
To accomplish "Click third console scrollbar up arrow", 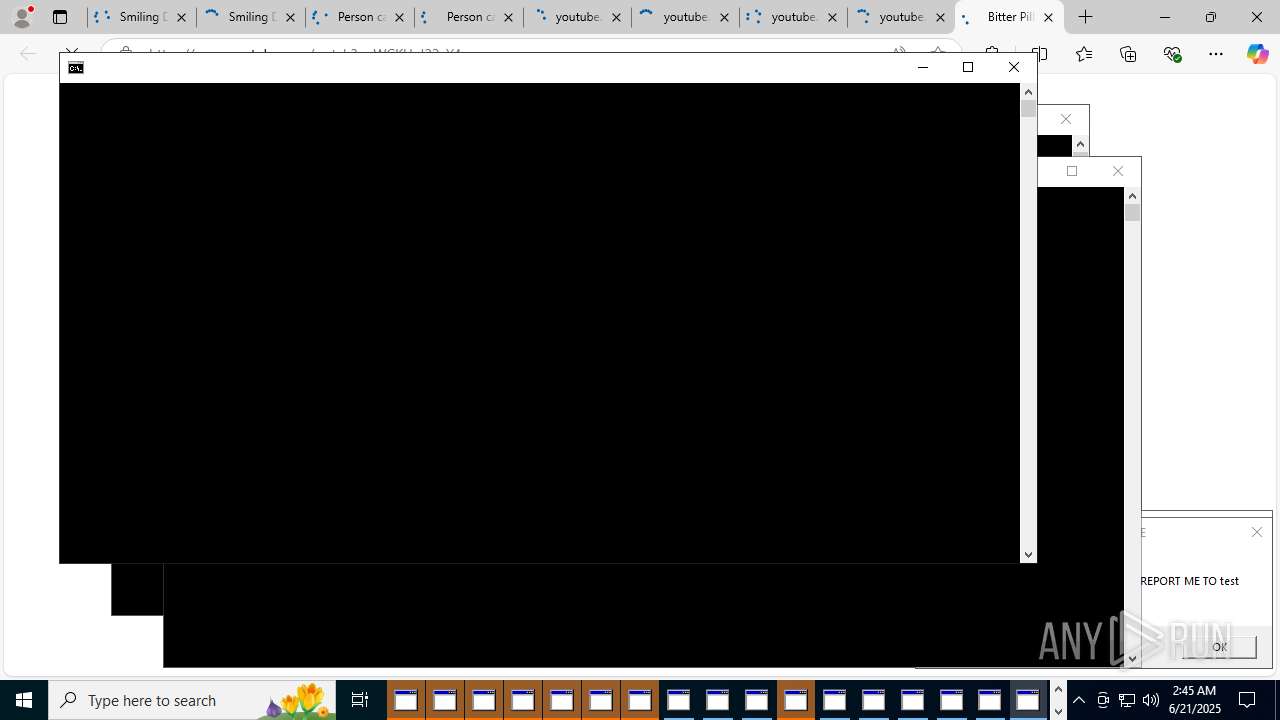I will 1132,196.
